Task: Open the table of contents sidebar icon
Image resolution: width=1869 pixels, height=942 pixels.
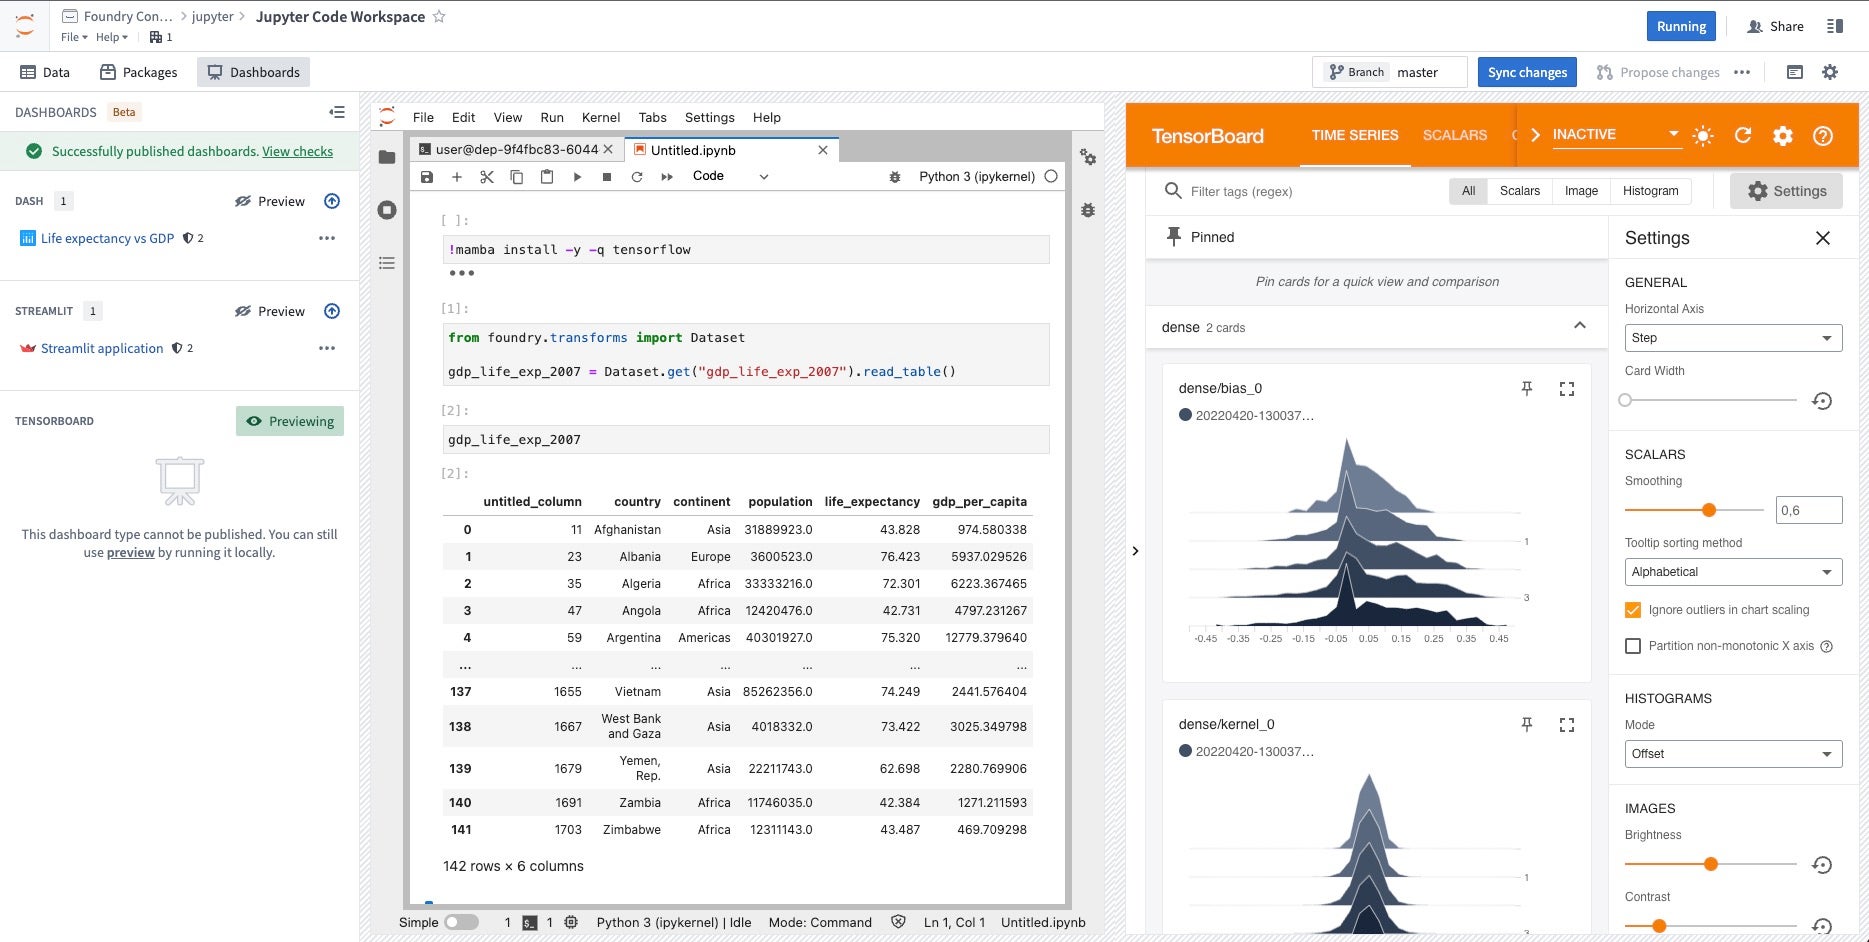Action: tap(387, 263)
